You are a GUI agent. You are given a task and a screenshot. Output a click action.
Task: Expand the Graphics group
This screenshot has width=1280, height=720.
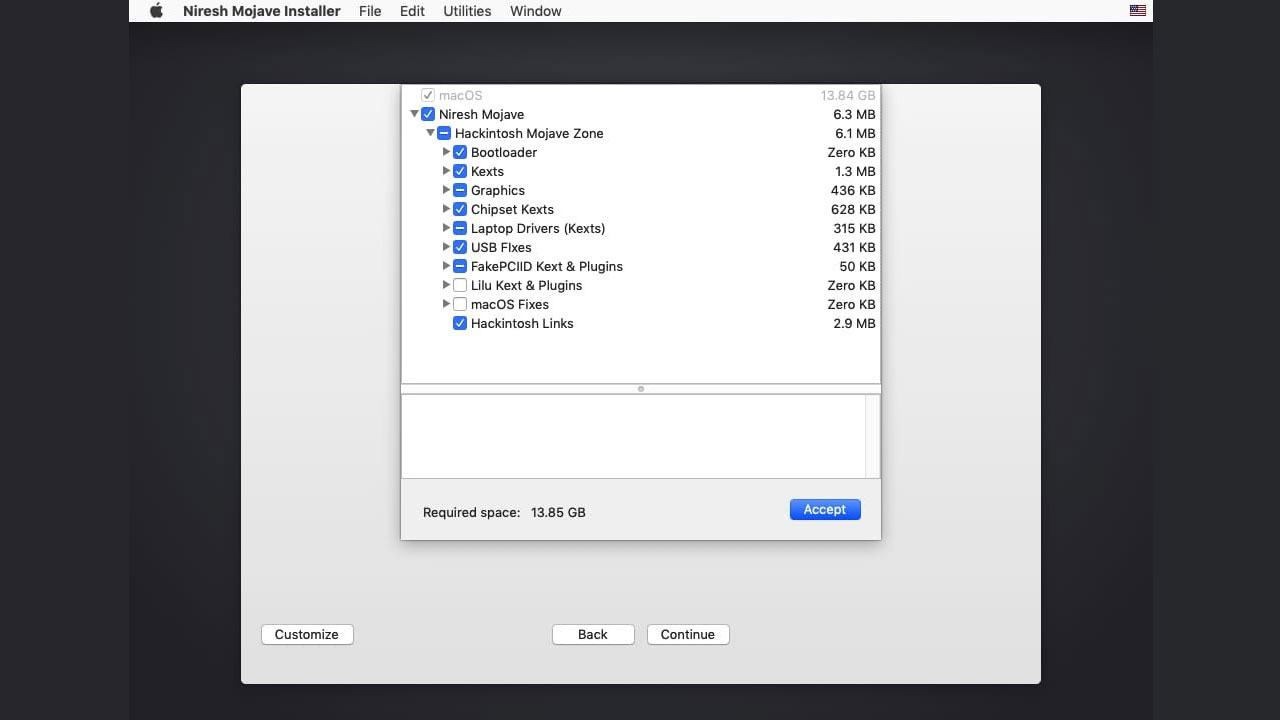pyautogui.click(x=446, y=190)
